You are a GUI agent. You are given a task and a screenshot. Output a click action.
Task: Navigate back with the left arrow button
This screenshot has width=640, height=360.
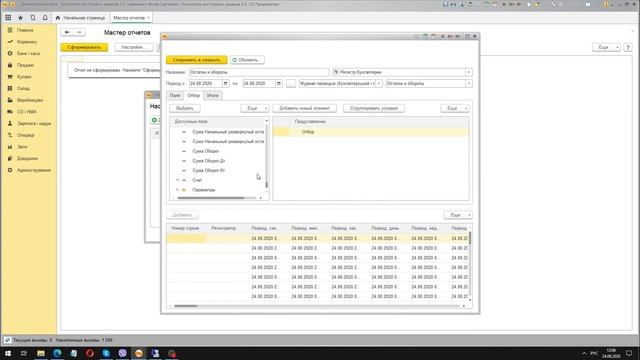(67, 32)
